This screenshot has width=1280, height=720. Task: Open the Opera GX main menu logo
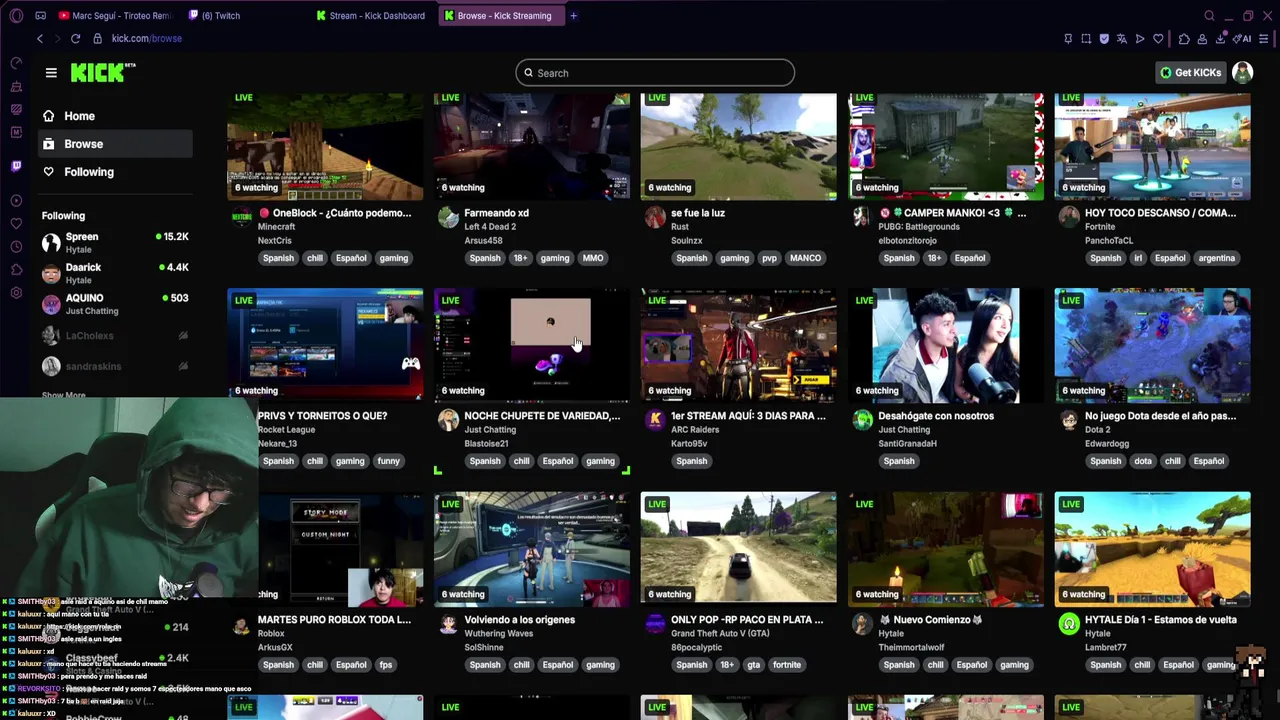pos(16,15)
